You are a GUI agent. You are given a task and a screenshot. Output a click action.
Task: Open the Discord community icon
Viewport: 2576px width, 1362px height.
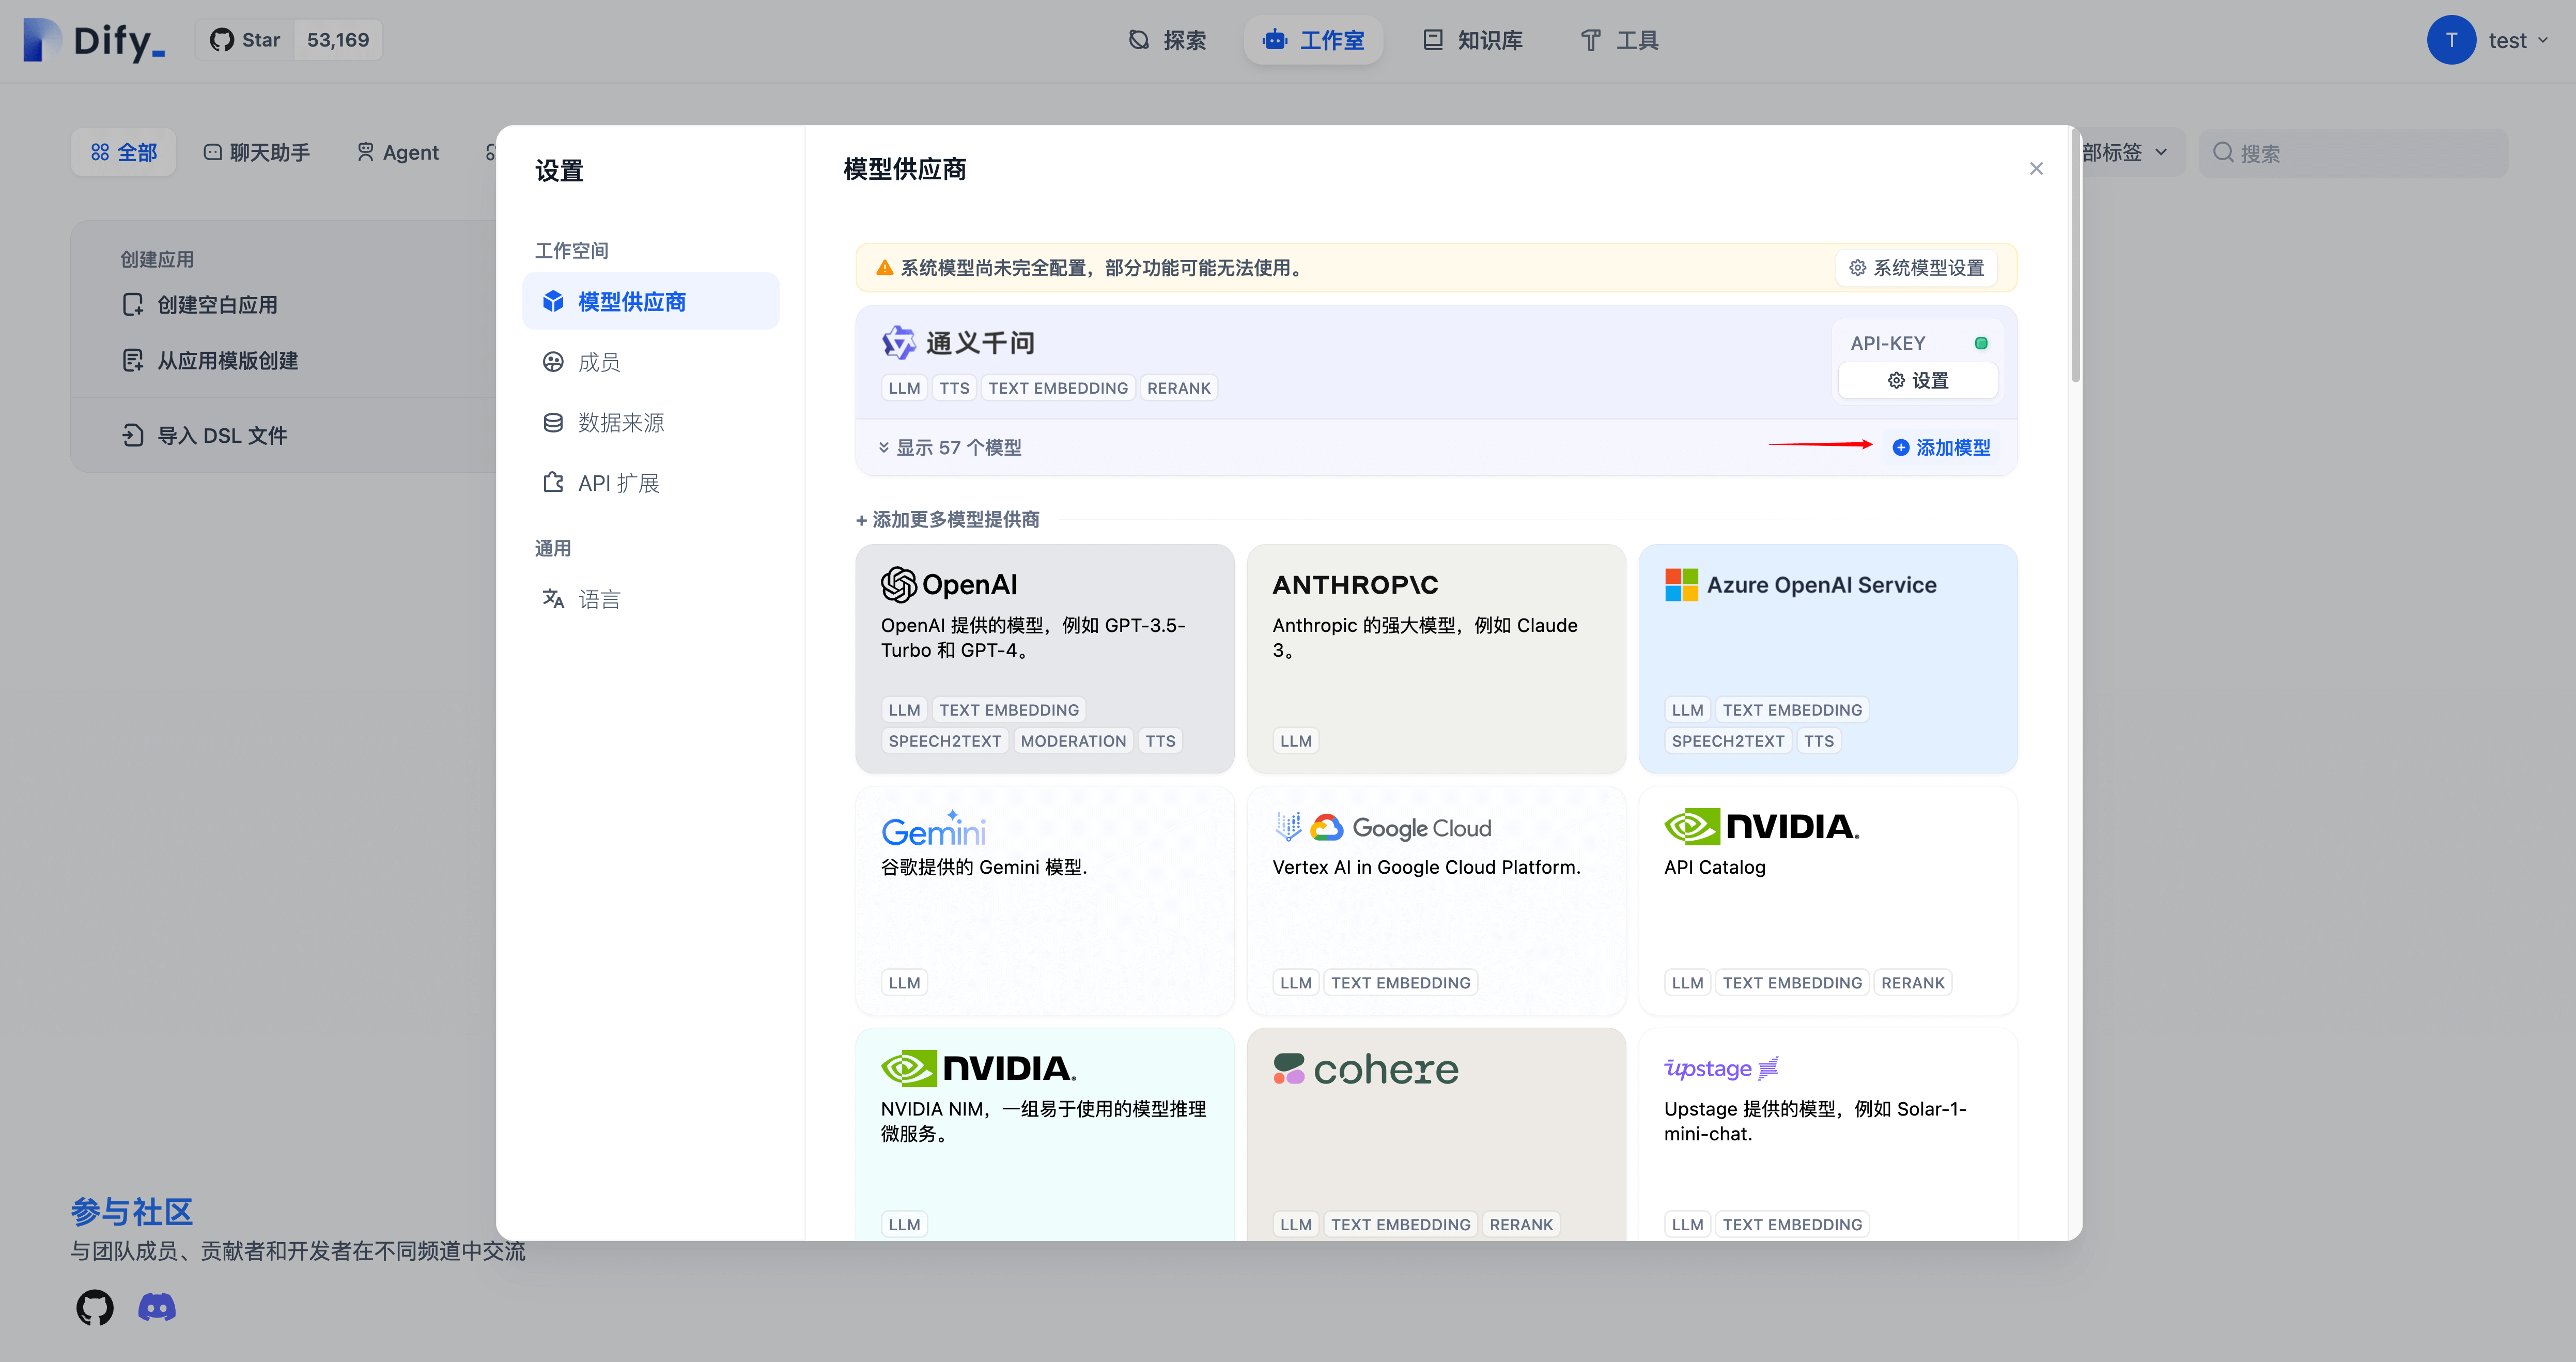(157, 1307)
